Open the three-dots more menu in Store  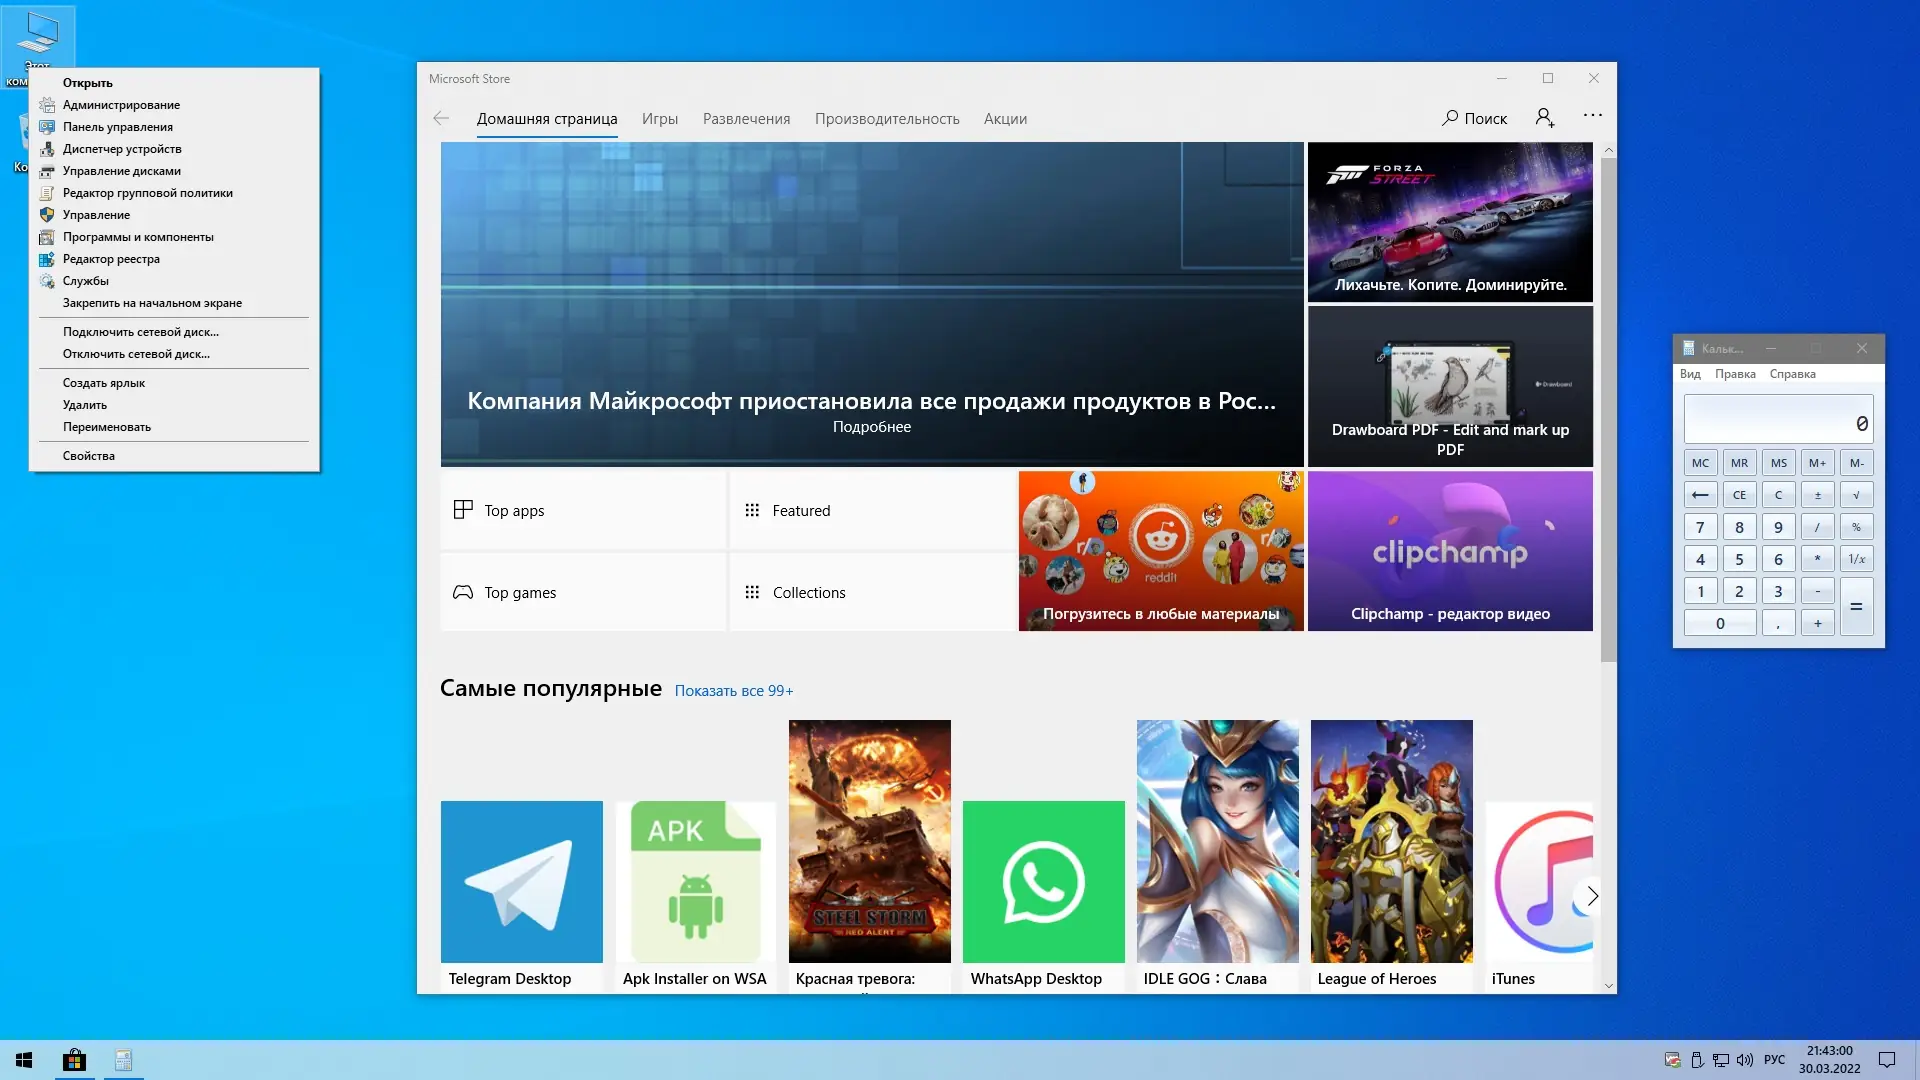[1592, 116]
